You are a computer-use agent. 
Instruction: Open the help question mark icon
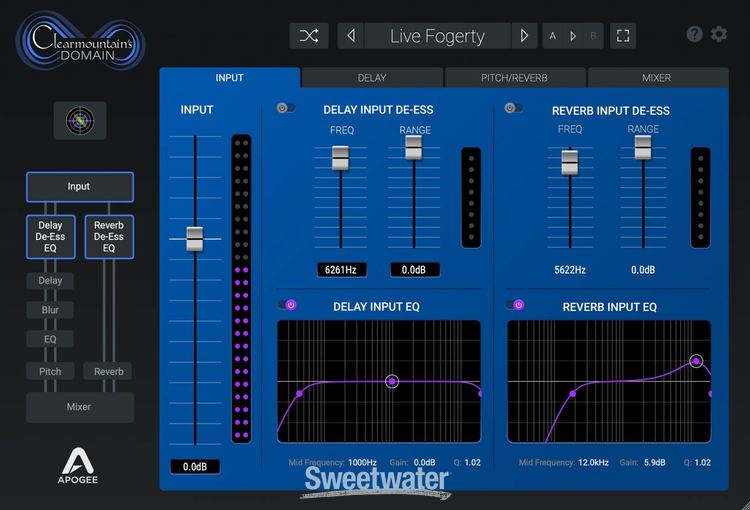pyautogui.click(x=694, y=34)
